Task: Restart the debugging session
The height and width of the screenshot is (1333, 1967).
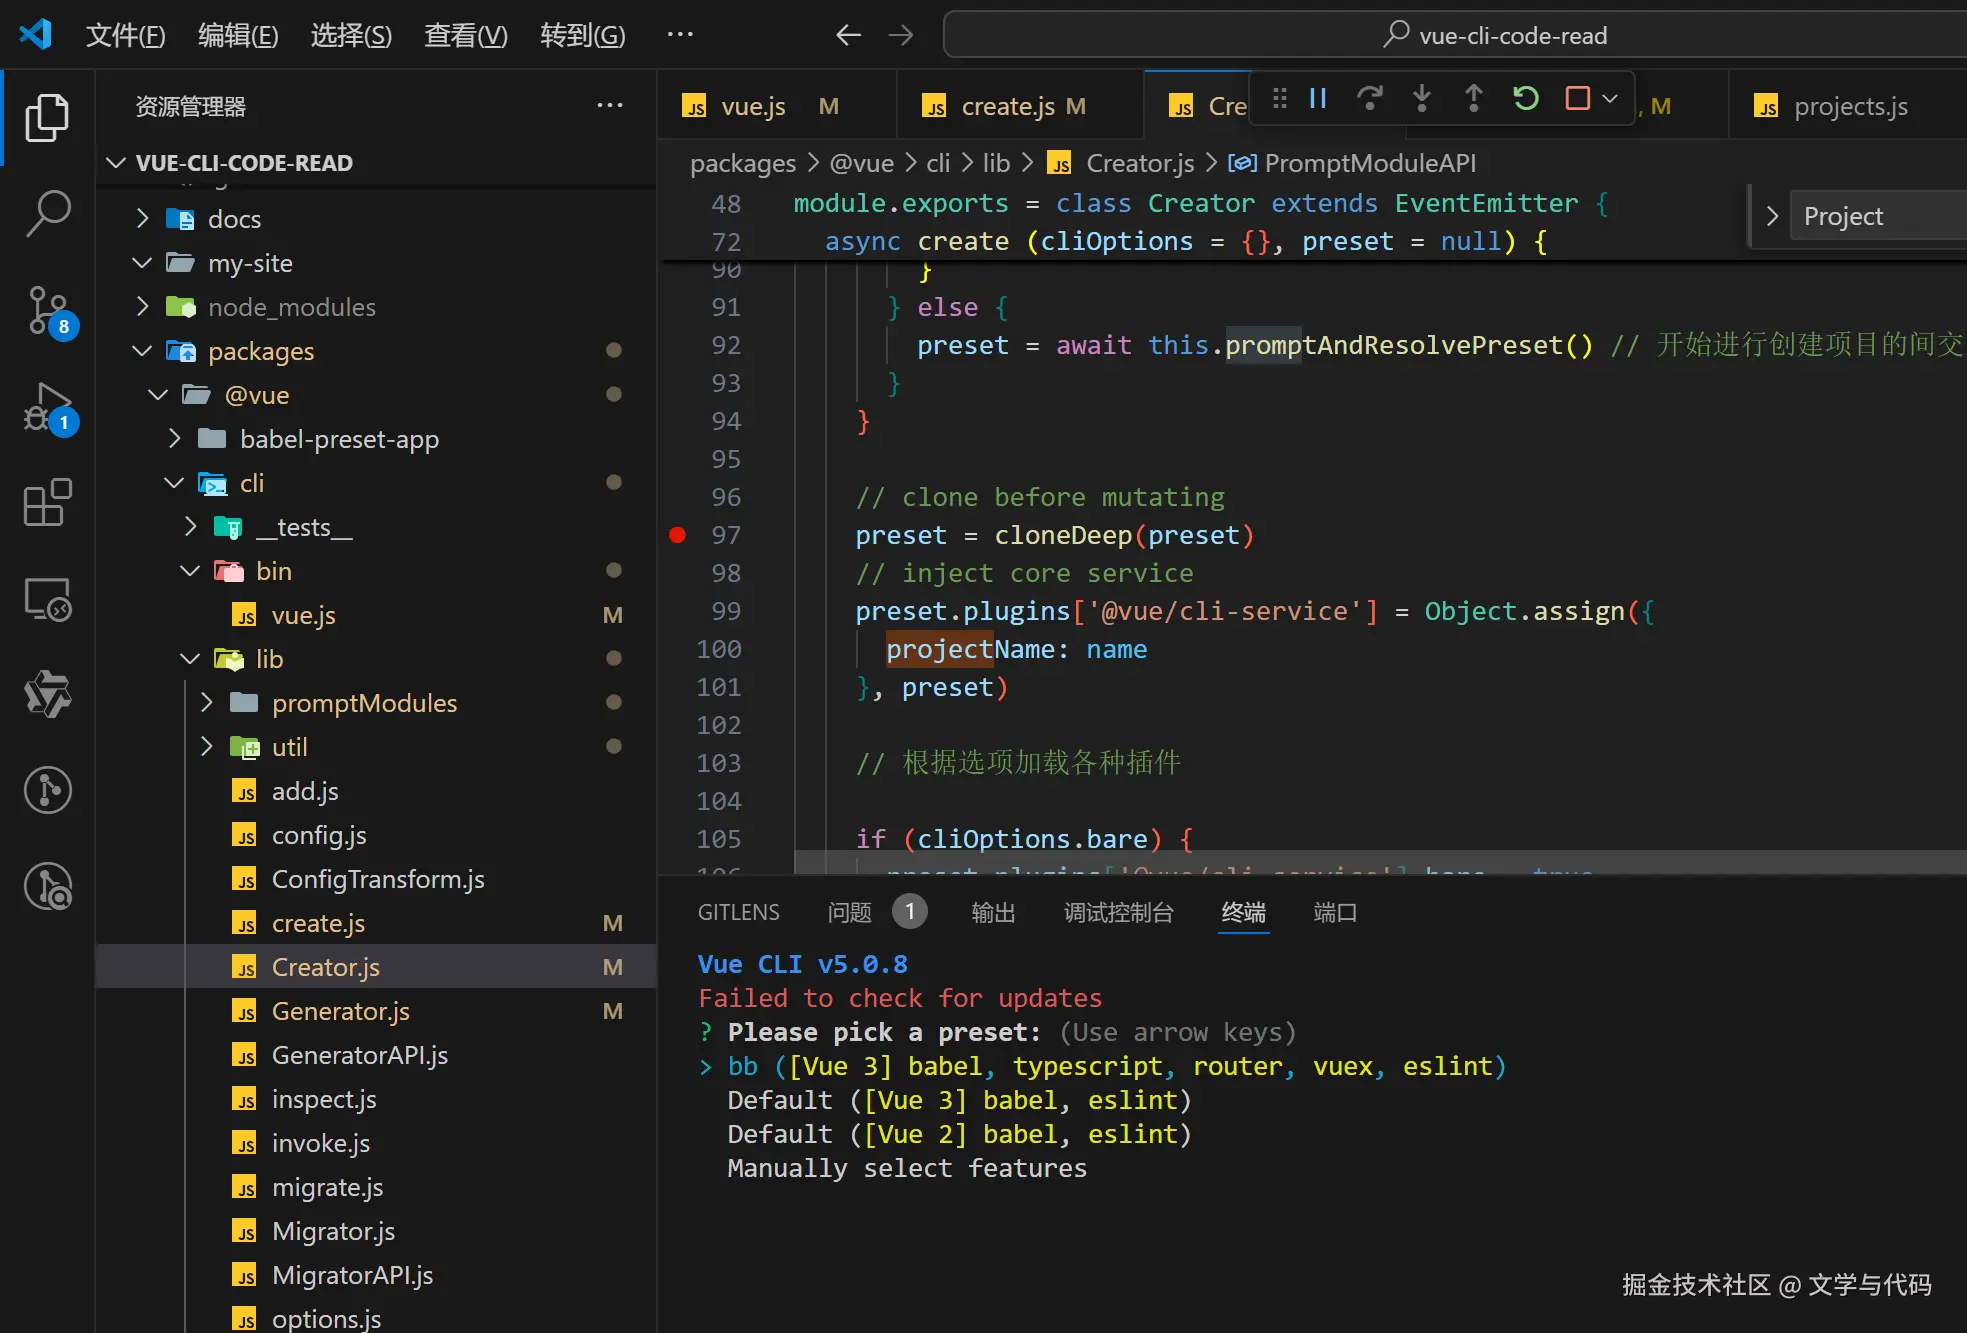Action: [x=1525, y=98]
